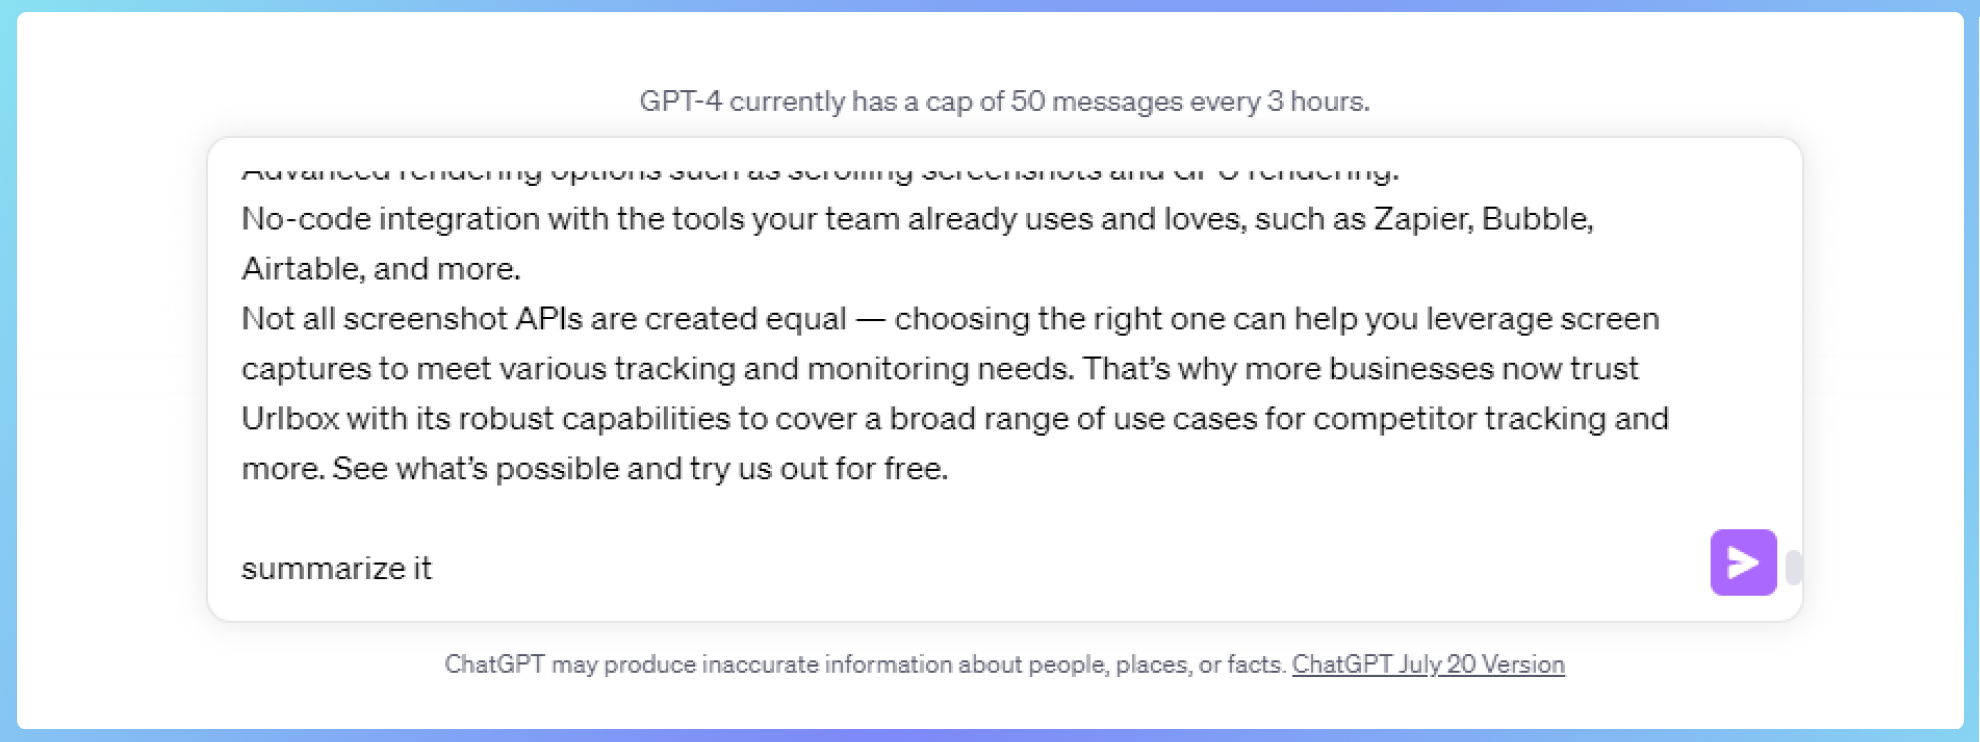Screen dimensions: 1980x742
Task: Click the empty line above "summarize it"
Action: click(600, 518)
